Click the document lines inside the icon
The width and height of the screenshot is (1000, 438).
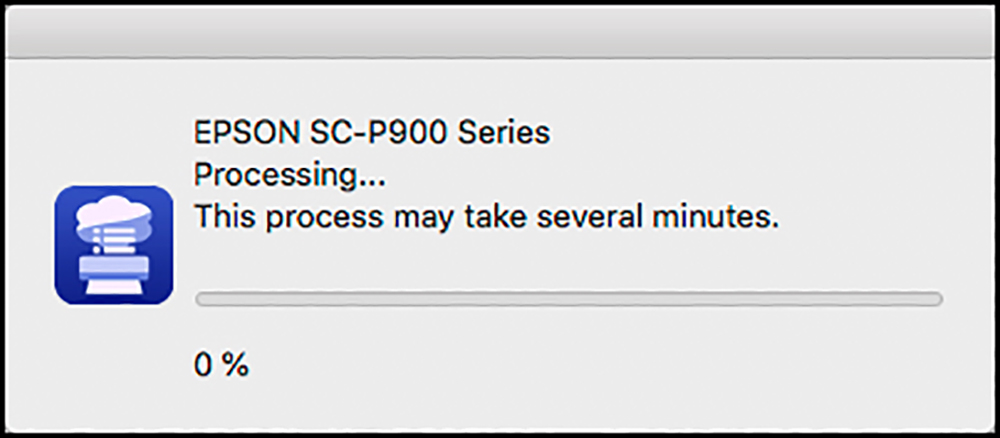(x=112, y=242)
